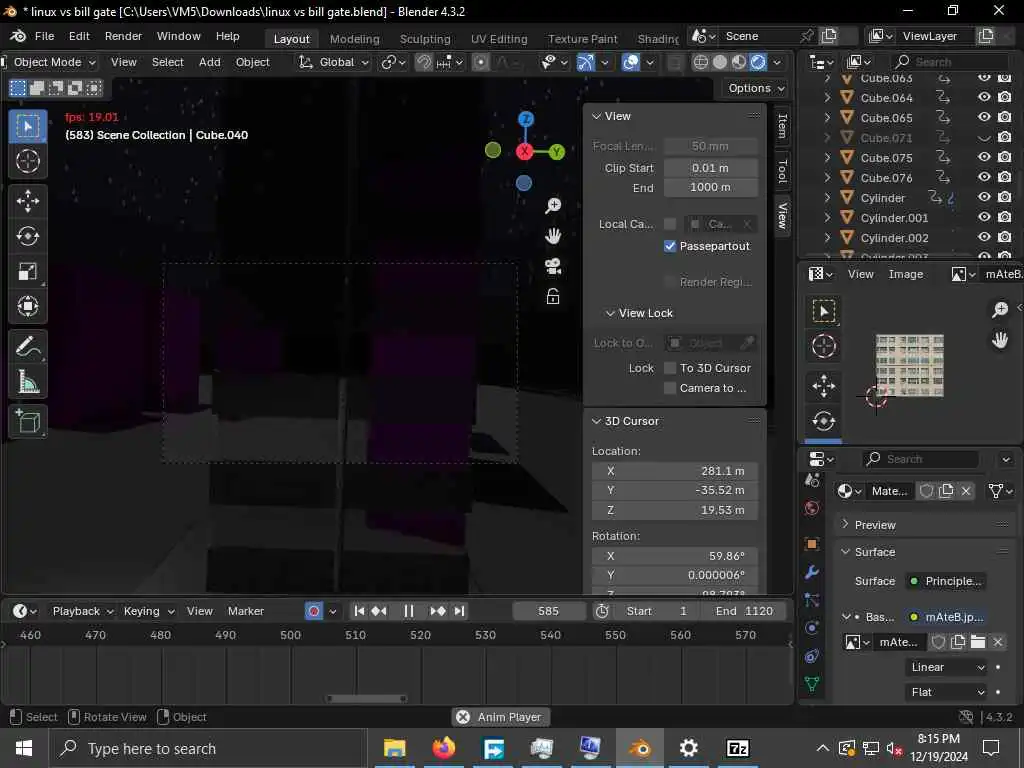This screenshot has height=768, width=1024.
Task: Select rendered viewport shading
Action: [758, 62]
